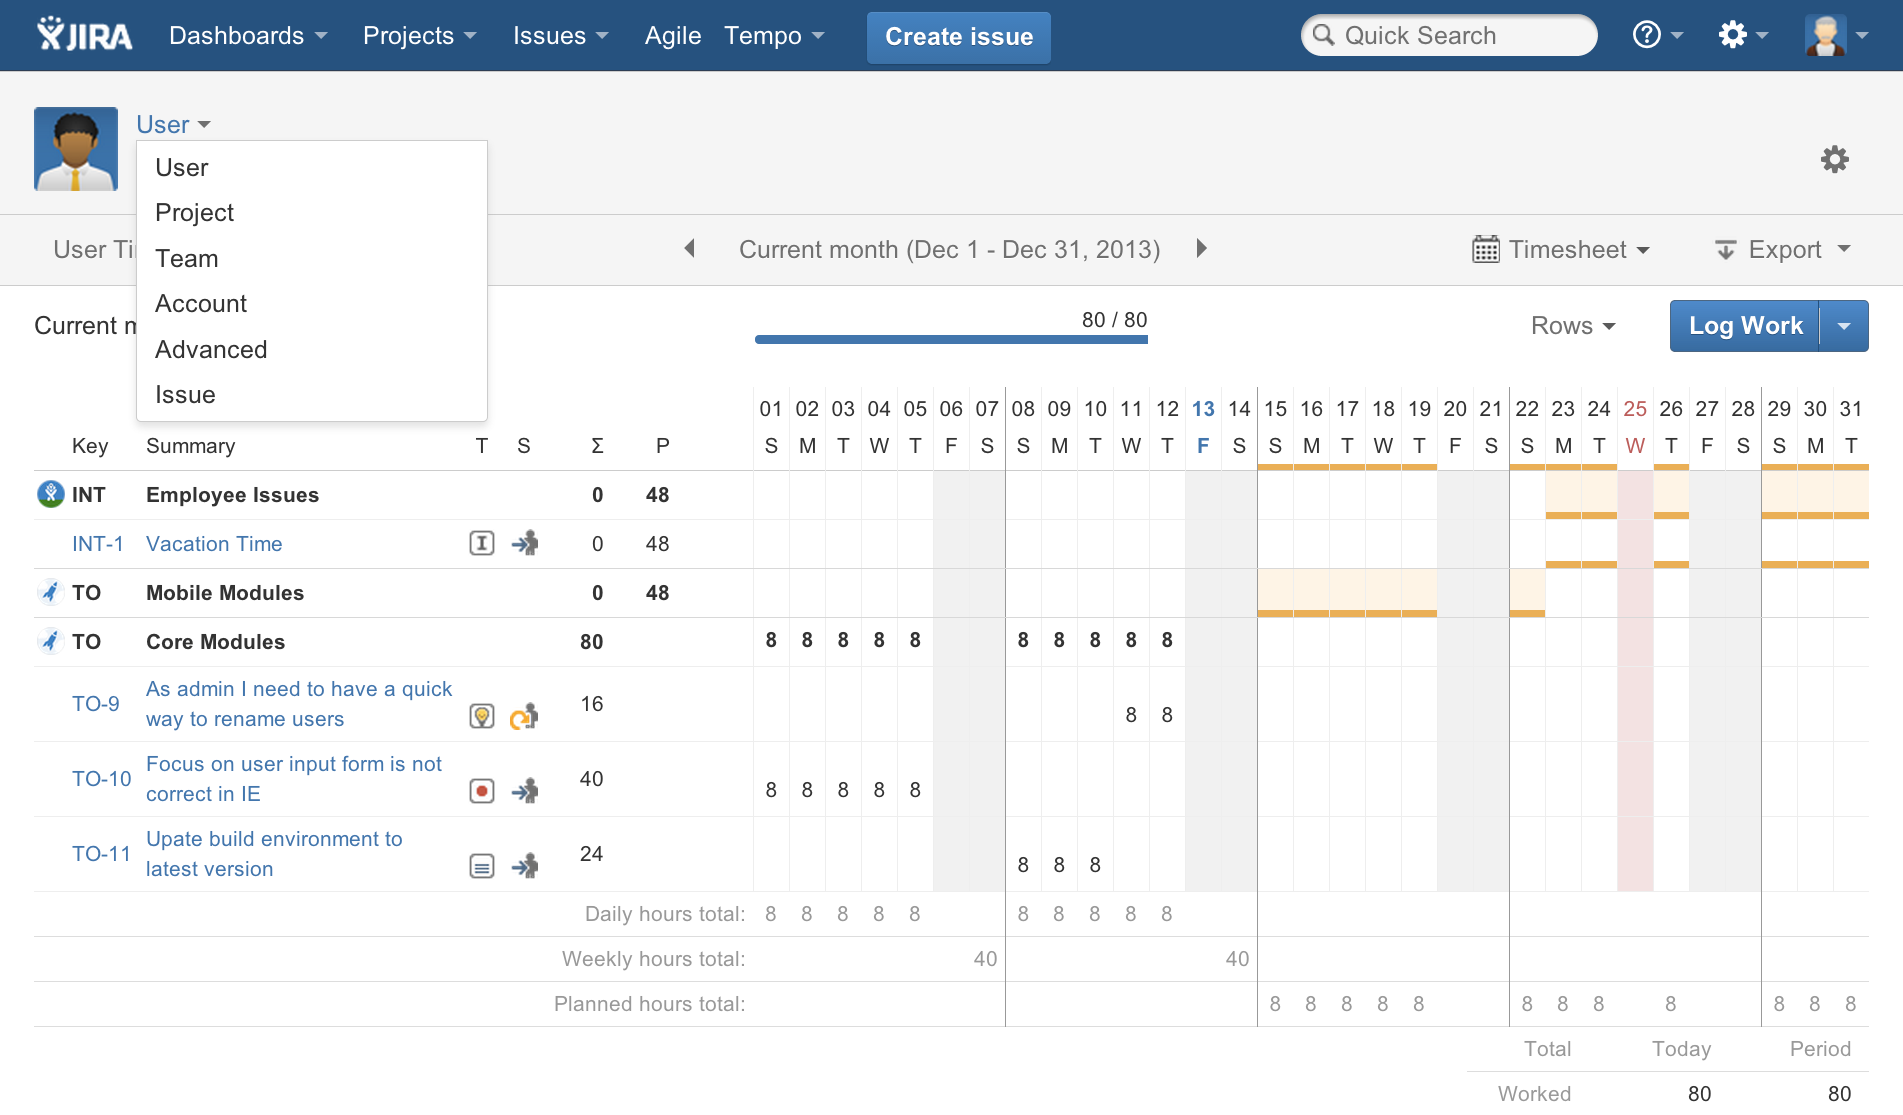Open the TO-9 issue link
Viewport: 1903px width, 1115px height.
(95, 703)
